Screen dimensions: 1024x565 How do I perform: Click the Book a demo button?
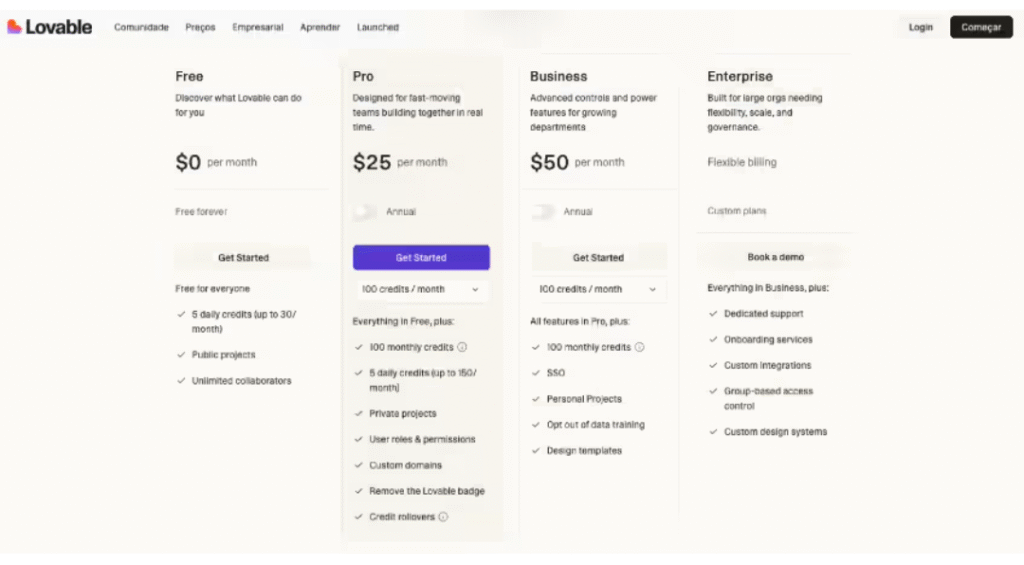(x=775, y=257)
